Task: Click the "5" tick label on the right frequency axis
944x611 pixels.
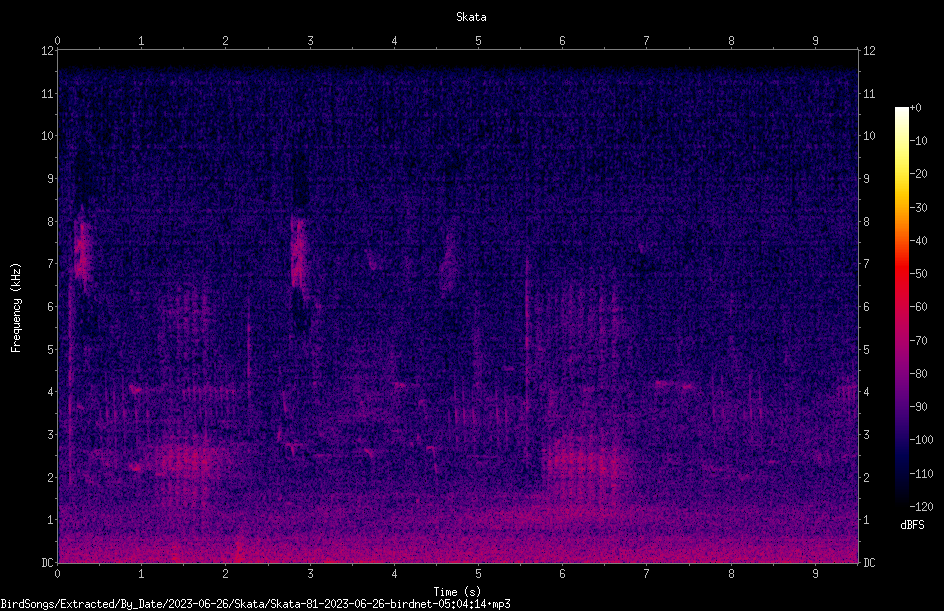Action: 866,350
